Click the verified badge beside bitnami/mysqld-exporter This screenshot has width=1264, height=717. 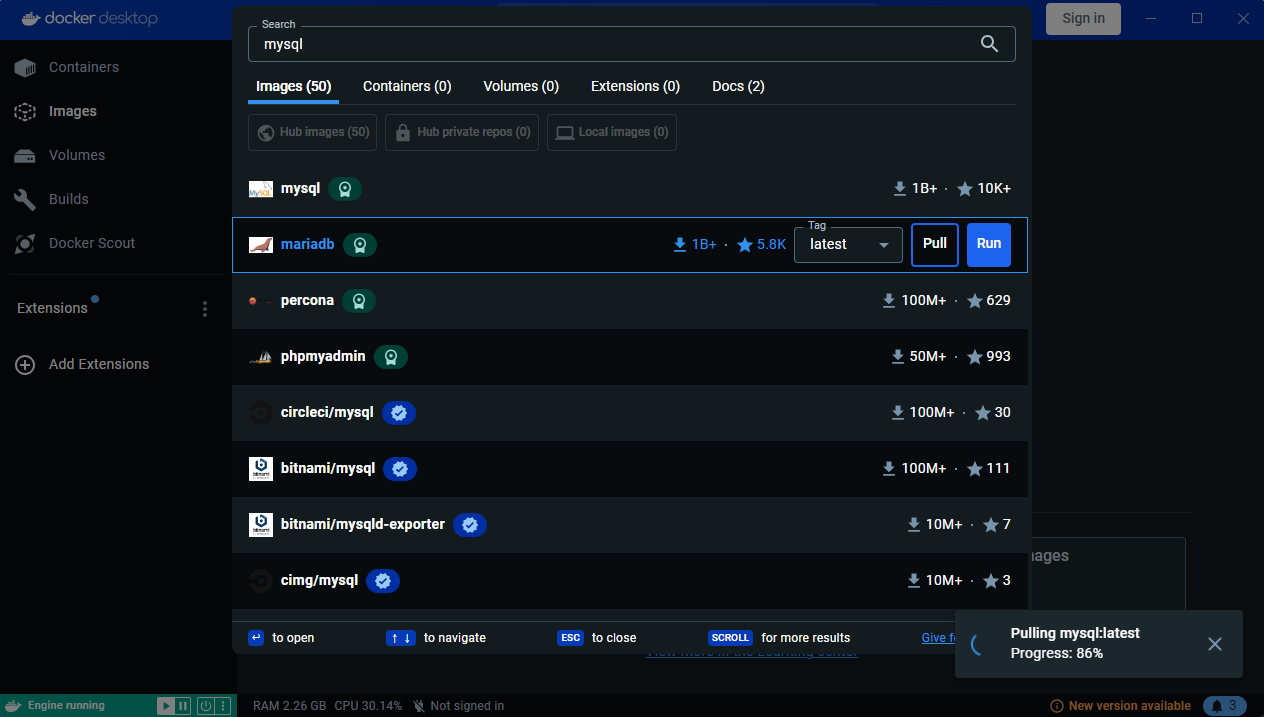[x=470, y=525]
